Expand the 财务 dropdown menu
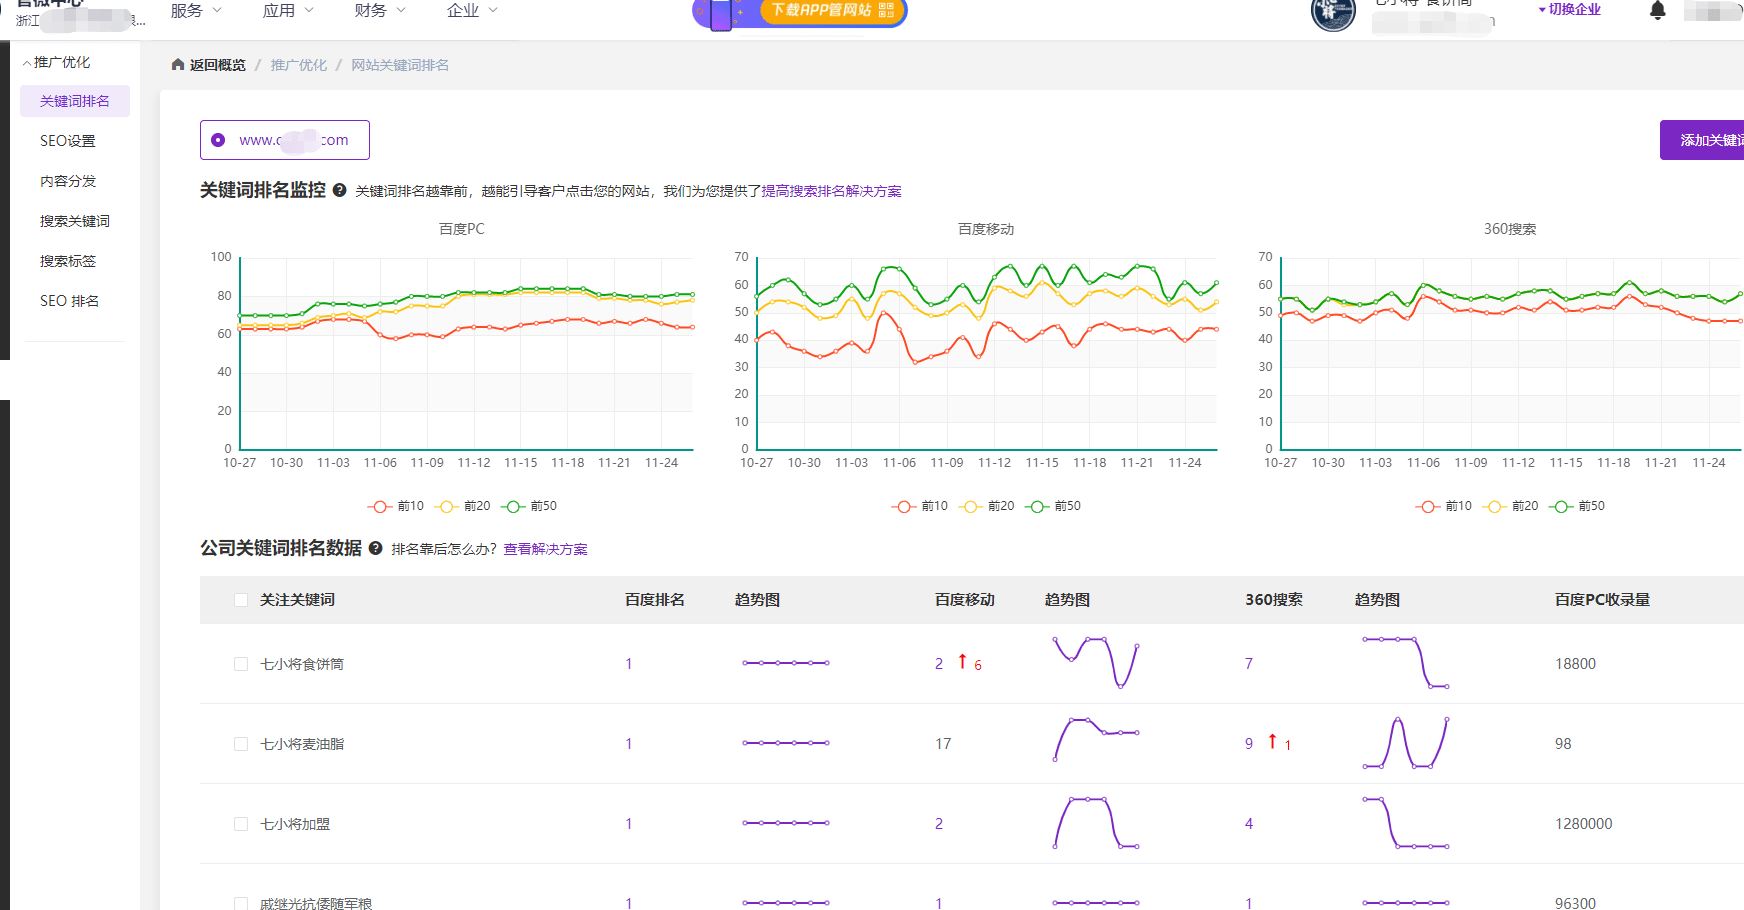Image resolution: width=1744 pixels, height=910 pixels. [x=378, y=11]
